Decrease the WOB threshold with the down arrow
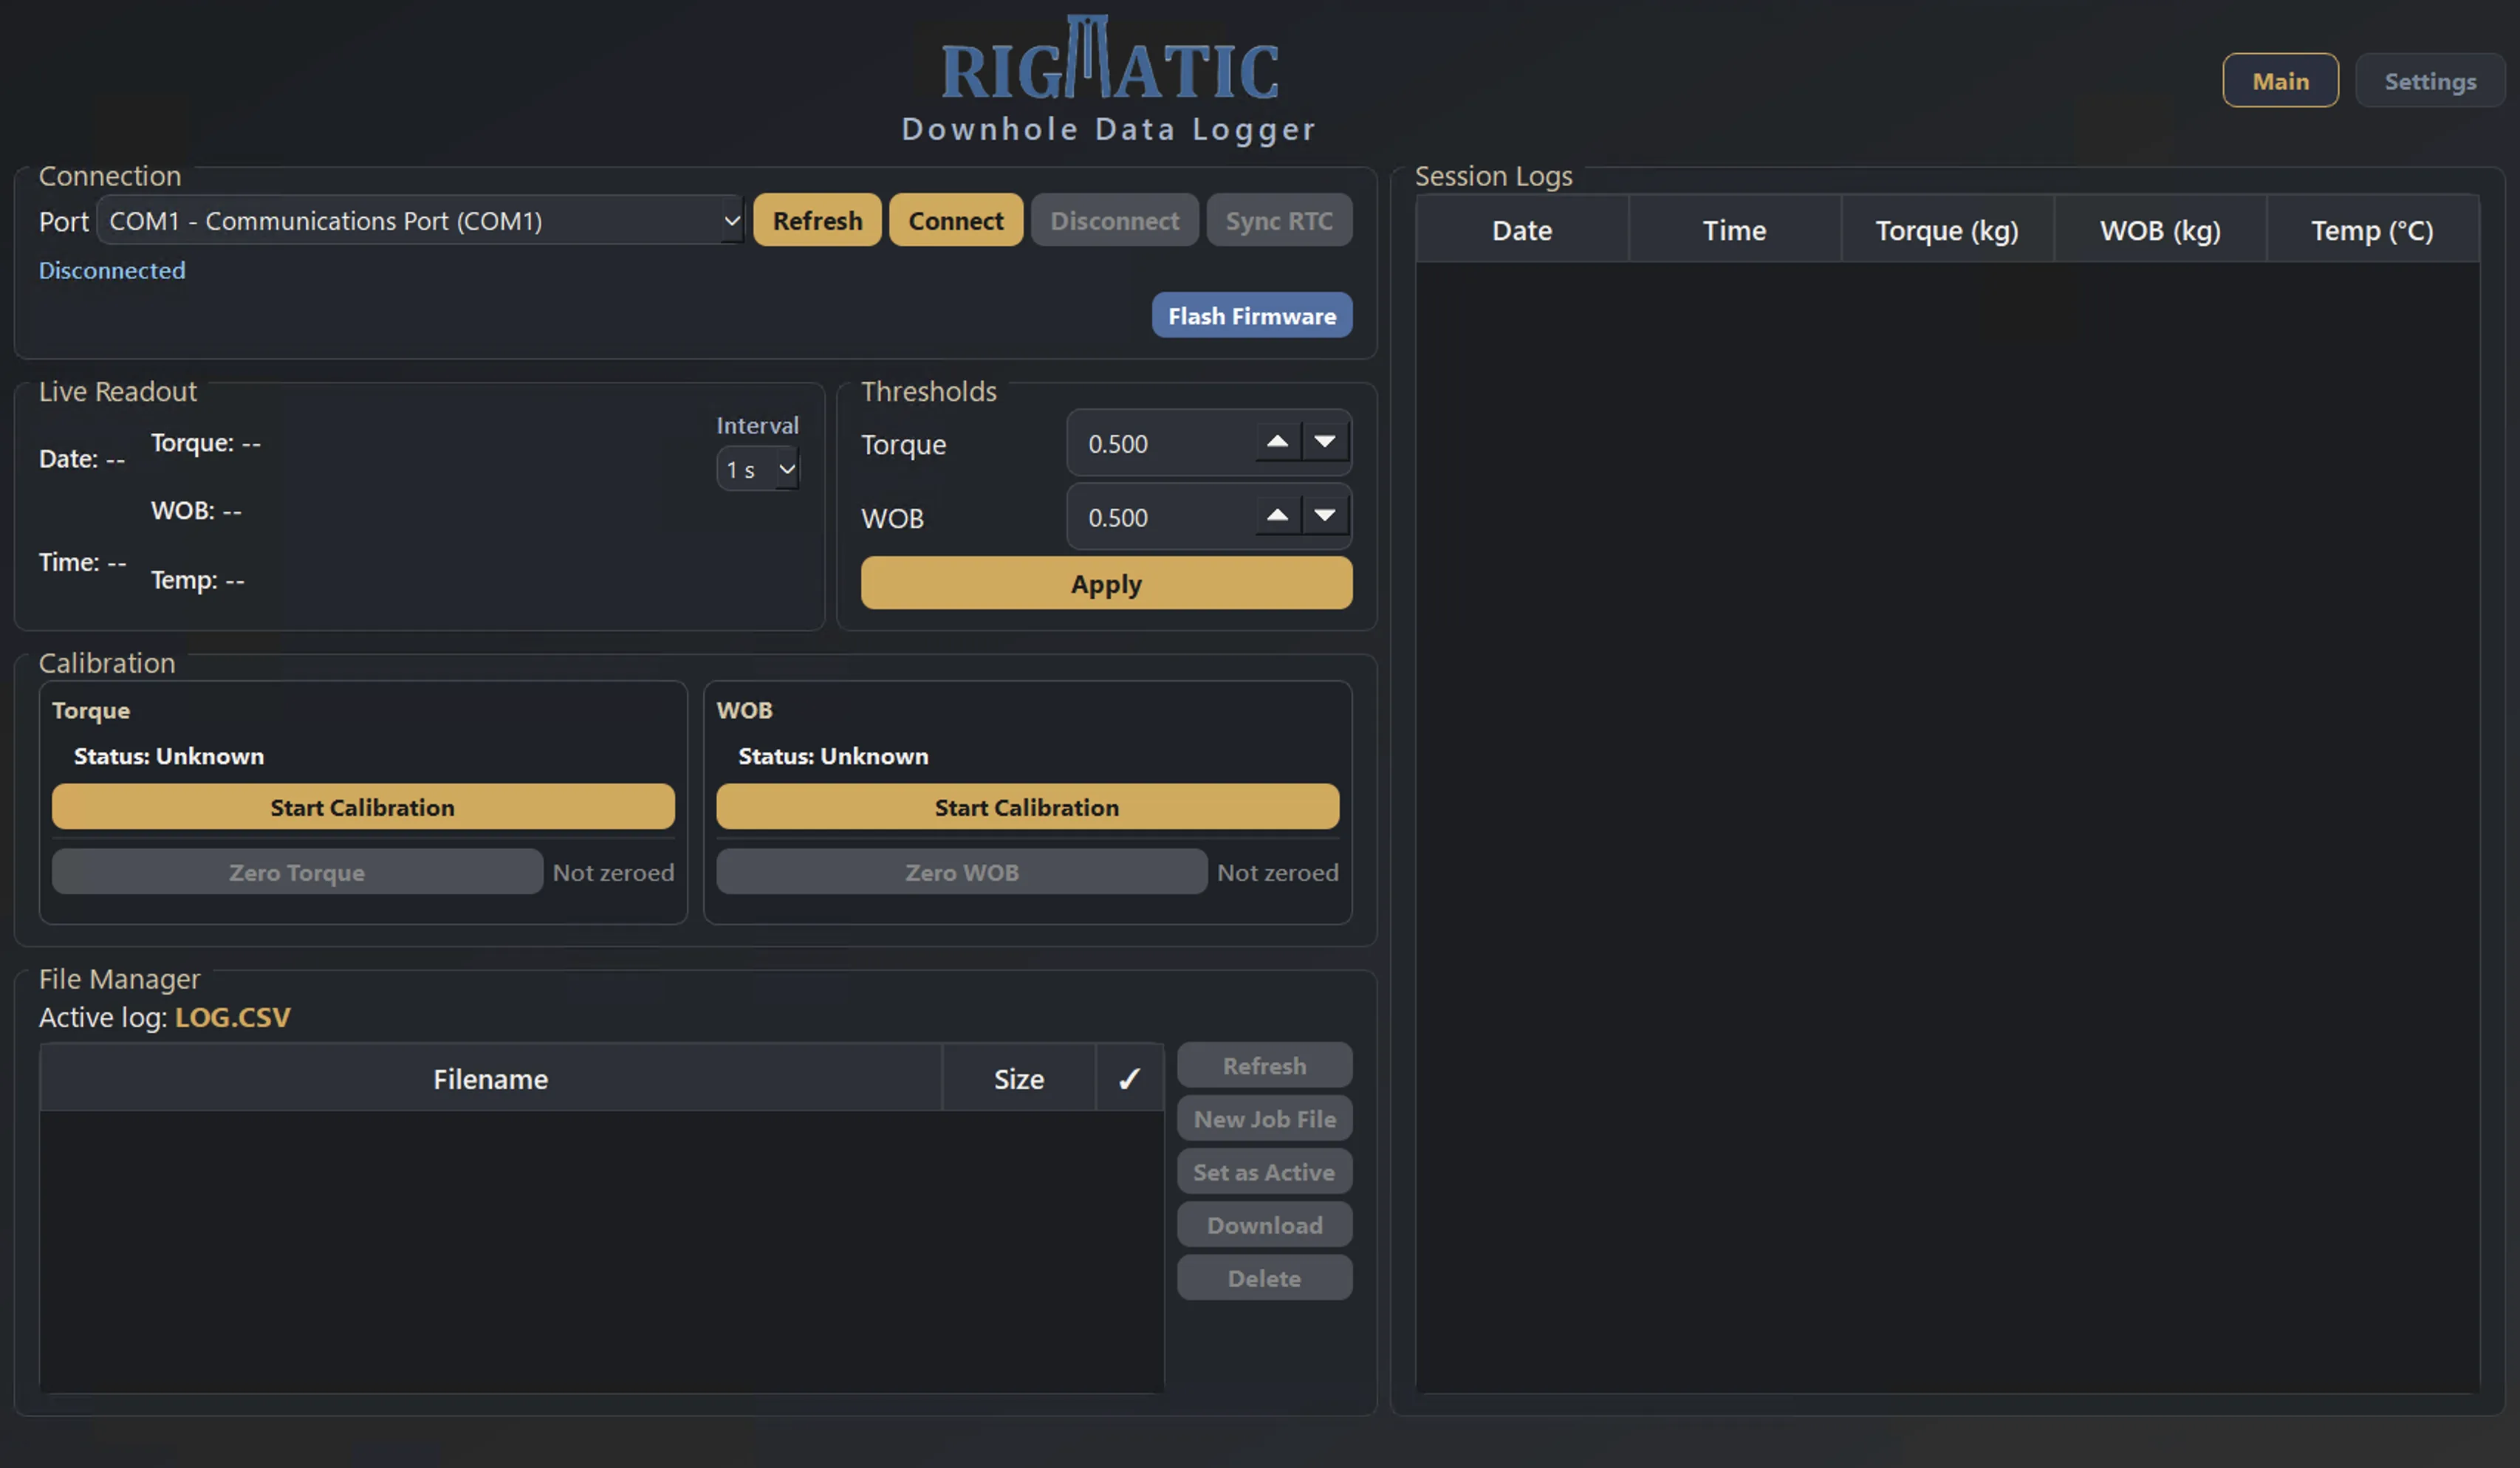 (1325, 515)
